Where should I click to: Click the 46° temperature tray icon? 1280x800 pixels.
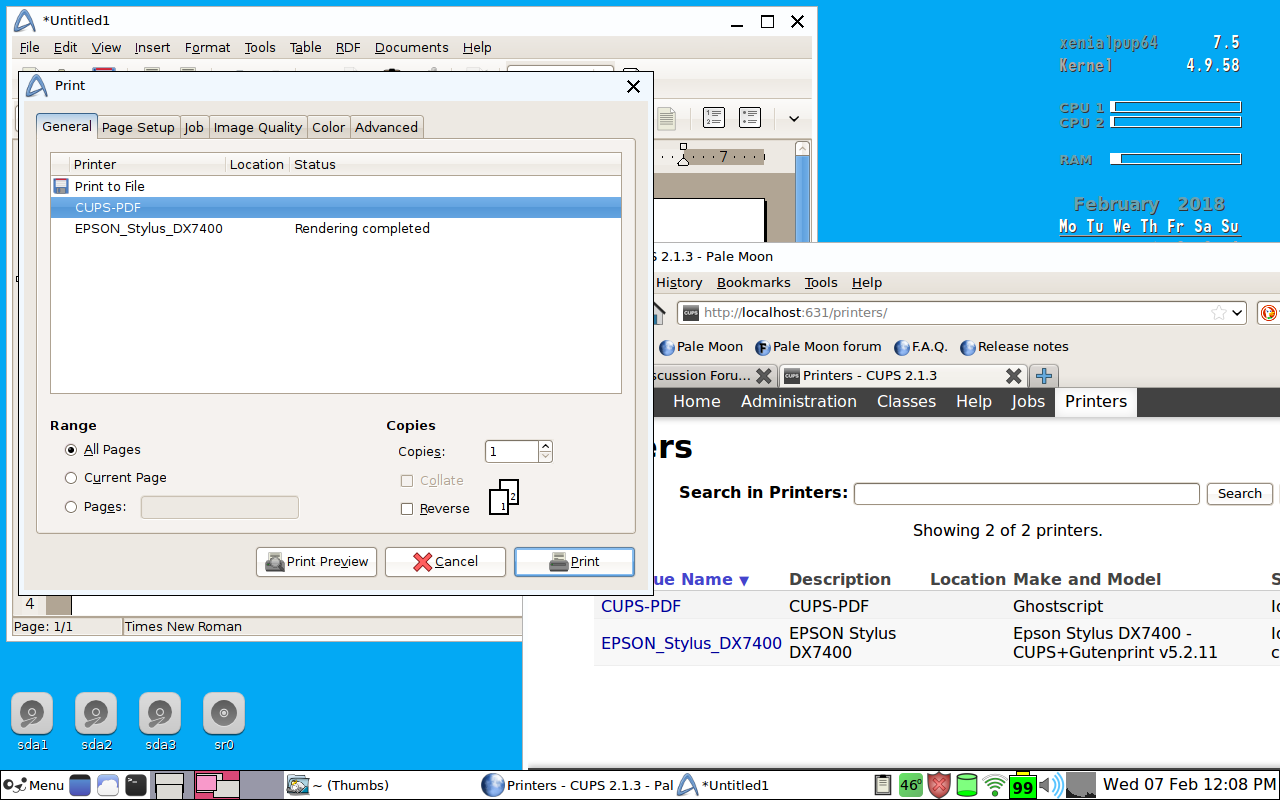[x=911, y=785]
